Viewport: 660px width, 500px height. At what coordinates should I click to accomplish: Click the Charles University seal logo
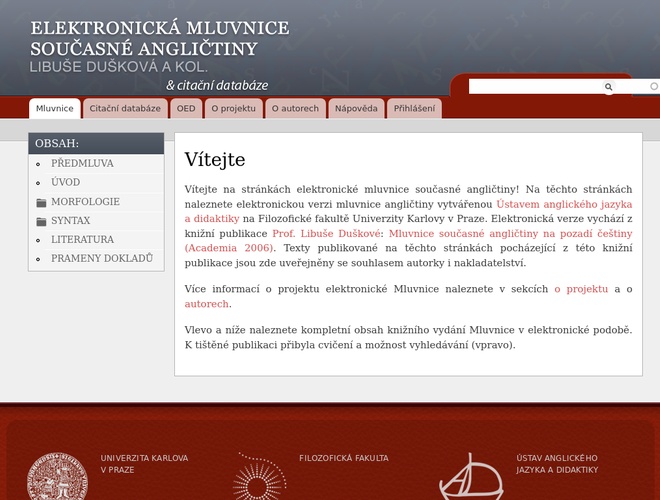[56, 478]
